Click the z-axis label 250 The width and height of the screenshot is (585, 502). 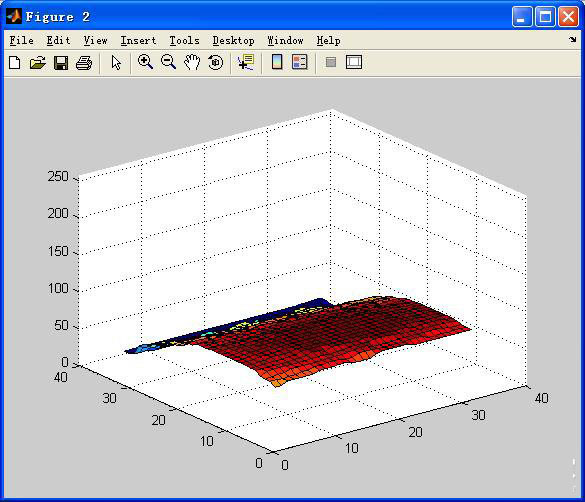58,176
